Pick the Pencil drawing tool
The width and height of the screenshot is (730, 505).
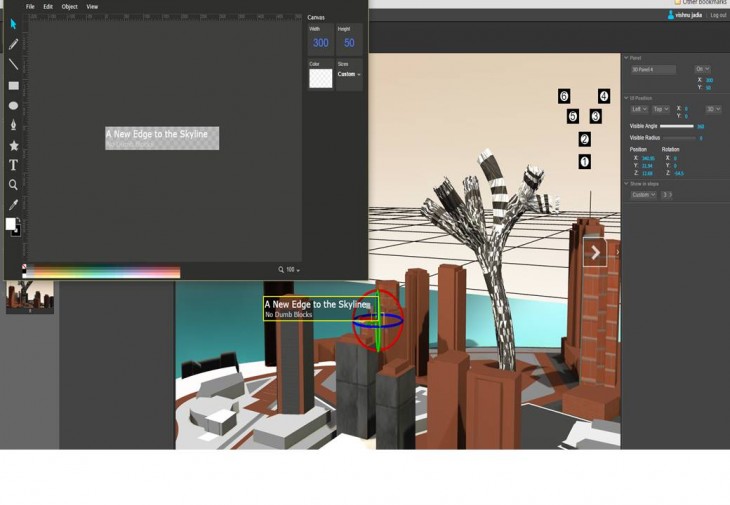click(x=13, y=44)
